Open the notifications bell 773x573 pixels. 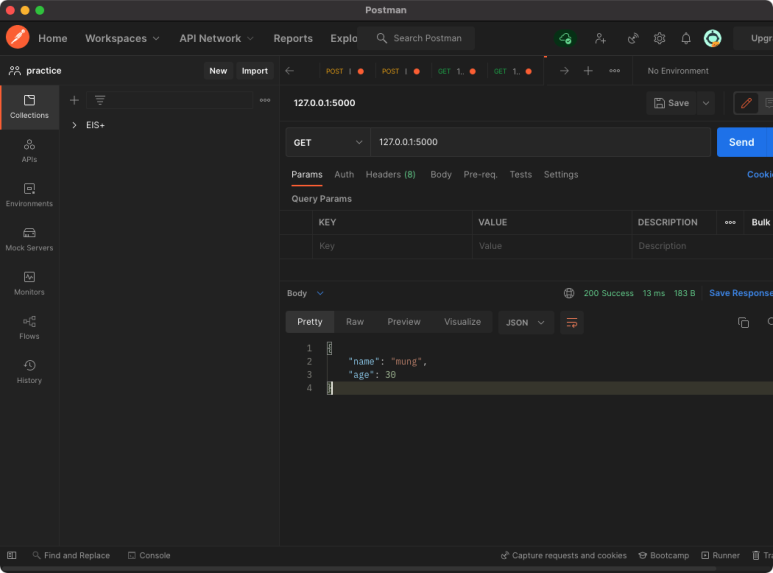pos(686,38)
